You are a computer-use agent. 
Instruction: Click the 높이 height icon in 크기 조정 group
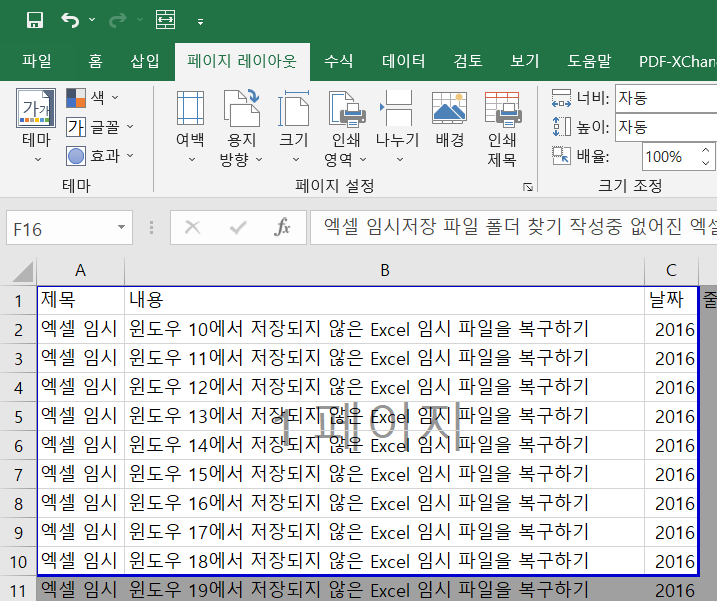[x=561, y=127]
